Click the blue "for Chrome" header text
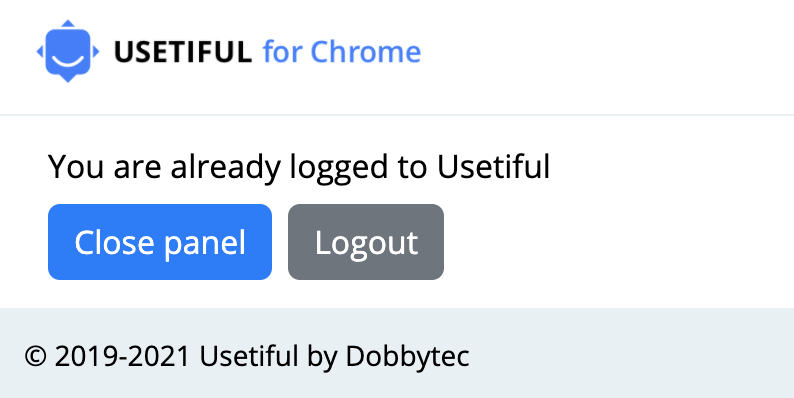This screenshot has width=794, height=398. 342,52
